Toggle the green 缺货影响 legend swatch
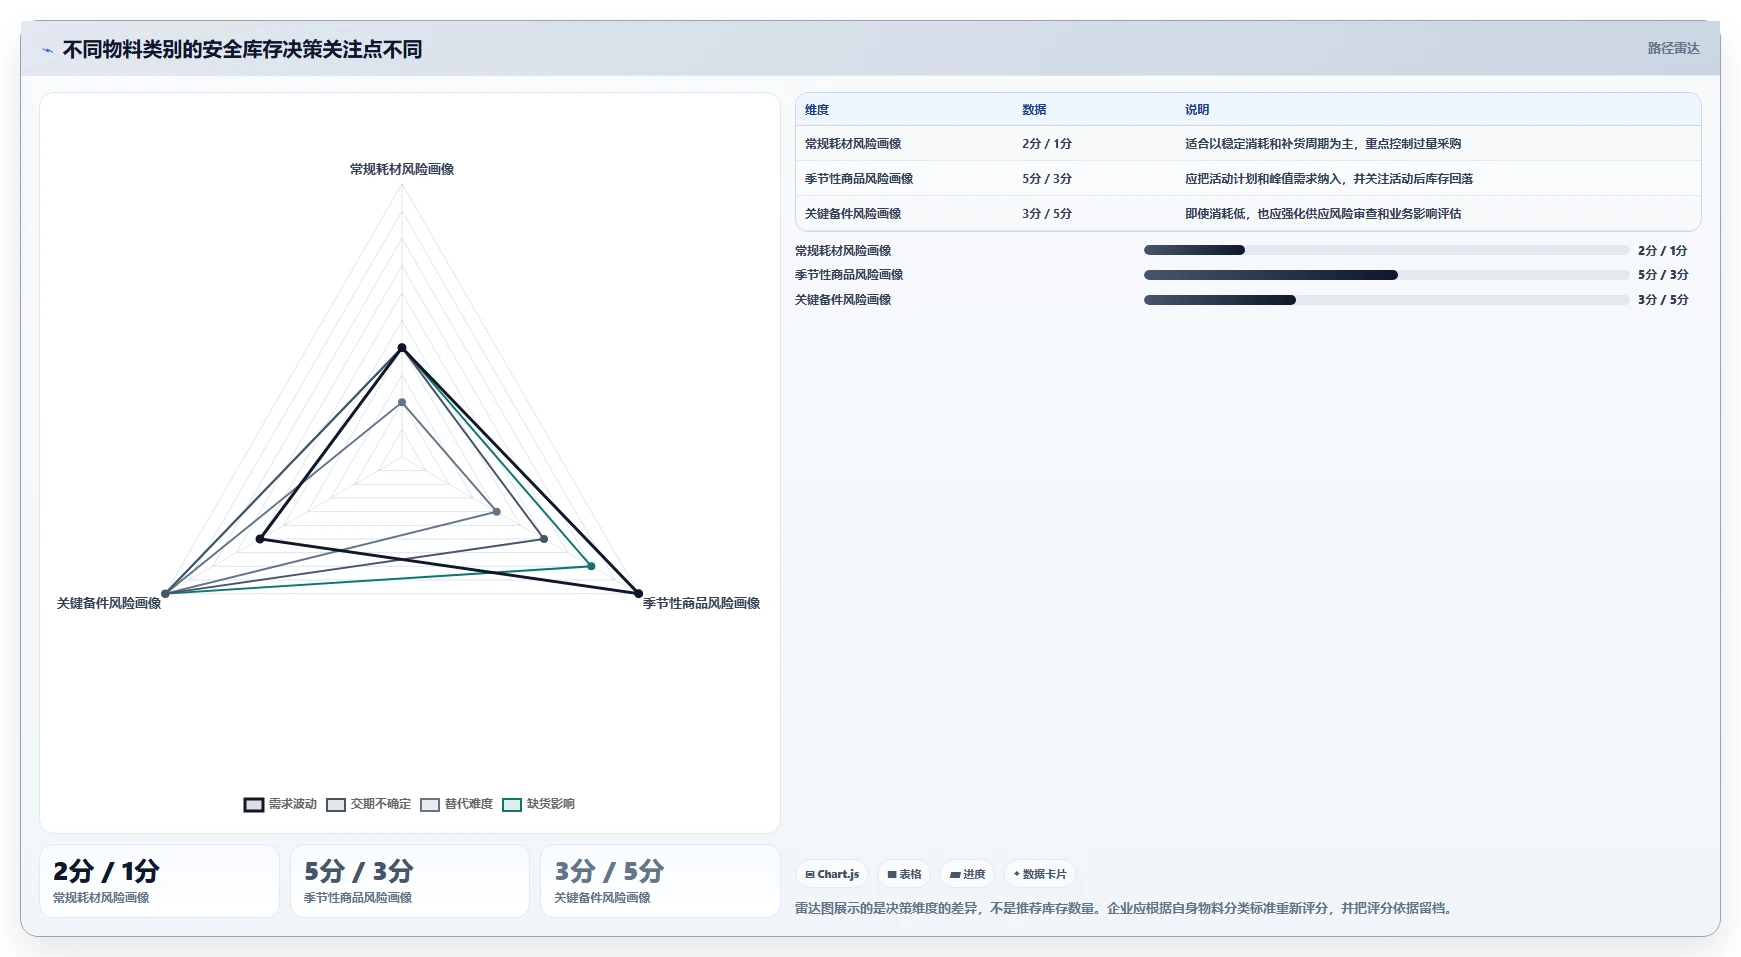1741x957 pixels. [x=512, y=805]
